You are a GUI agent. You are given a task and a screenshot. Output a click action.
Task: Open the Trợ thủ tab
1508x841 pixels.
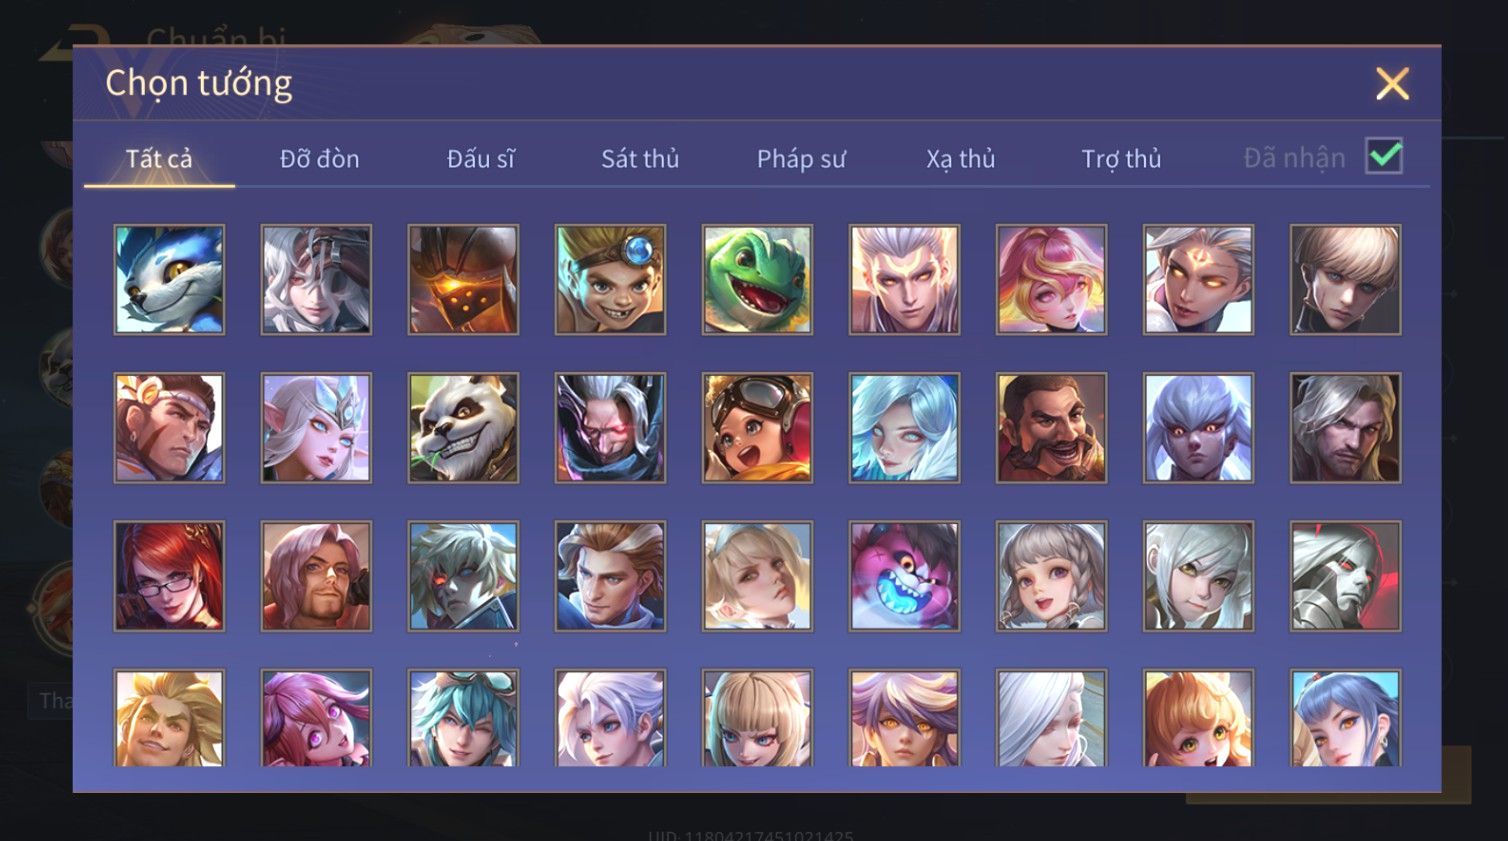pyautogui.click(x=1121, y=159)
